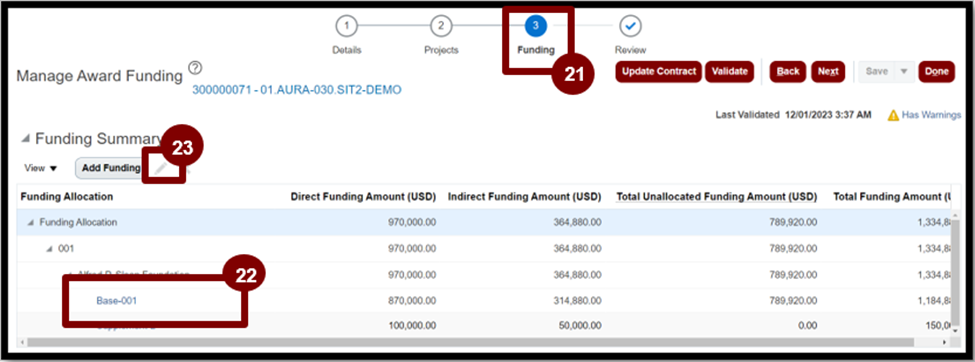This screenshot has width=975, height=362.
Task: Click the Indirect Funding Amount (USD) column header
Action: (524, 197)
